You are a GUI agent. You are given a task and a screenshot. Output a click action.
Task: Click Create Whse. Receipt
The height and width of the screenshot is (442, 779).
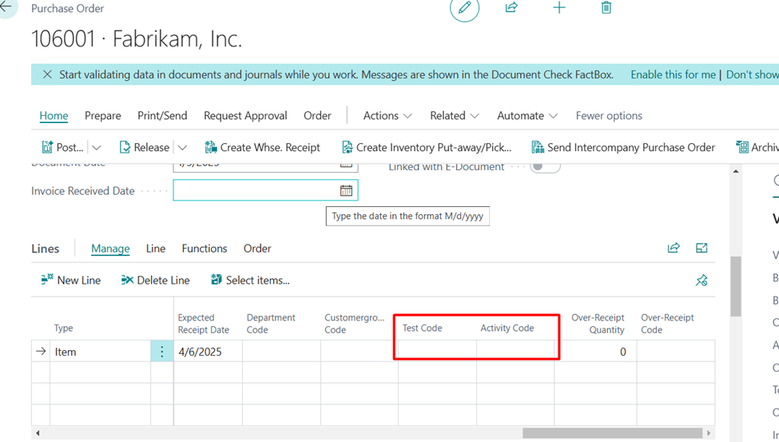(262, 147)
